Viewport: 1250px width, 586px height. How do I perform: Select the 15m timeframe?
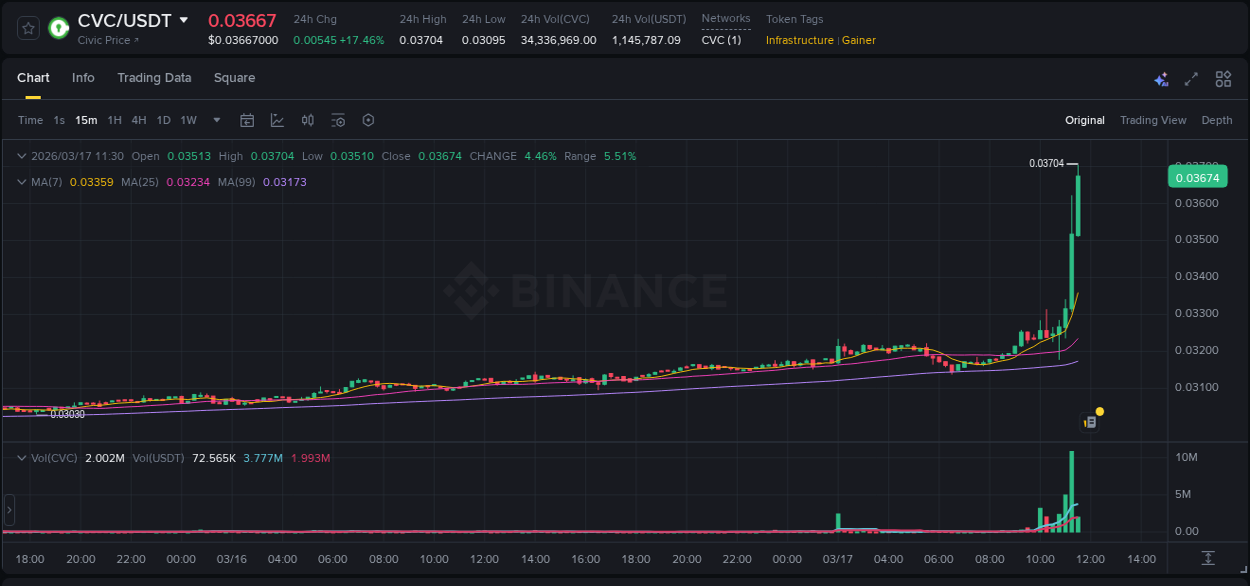click(x=86, y=120)
